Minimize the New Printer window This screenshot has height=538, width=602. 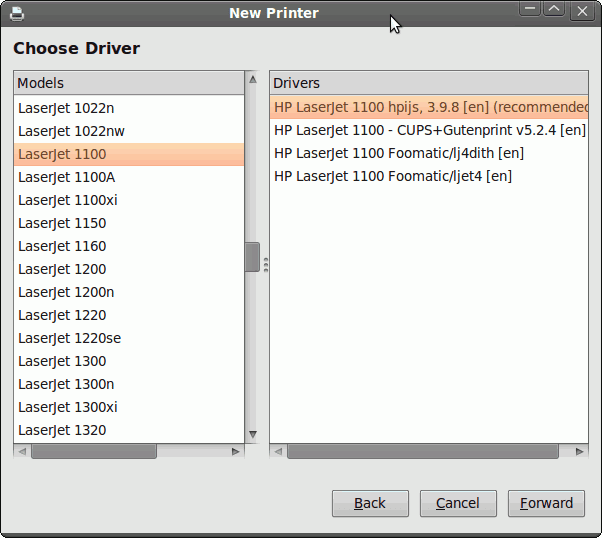530,9
